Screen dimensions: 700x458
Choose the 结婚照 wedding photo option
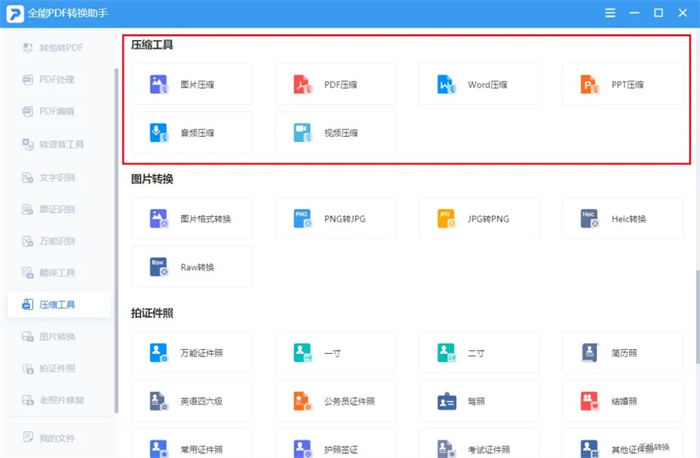pyautogui.click(x=622, y=401)
